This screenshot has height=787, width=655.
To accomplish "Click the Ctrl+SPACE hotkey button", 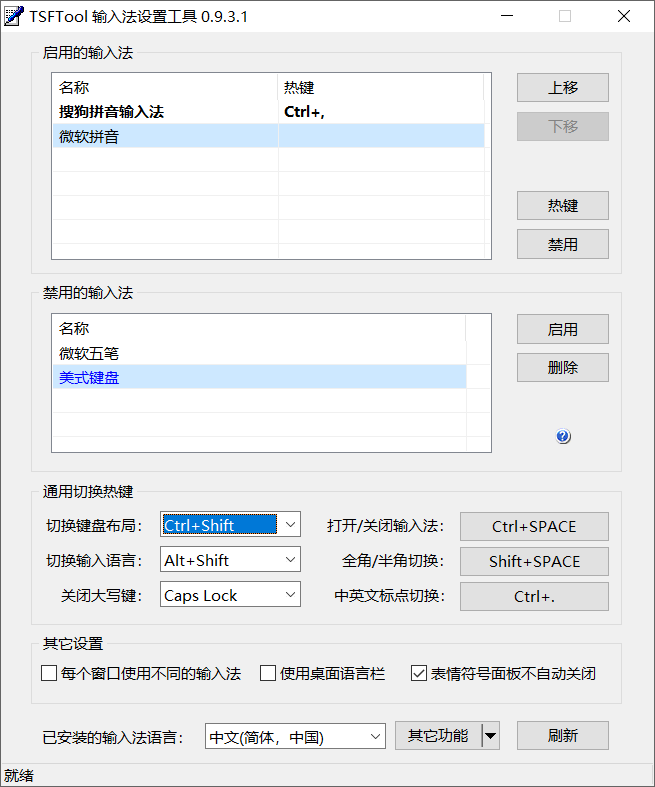I will tap(534, 527).
